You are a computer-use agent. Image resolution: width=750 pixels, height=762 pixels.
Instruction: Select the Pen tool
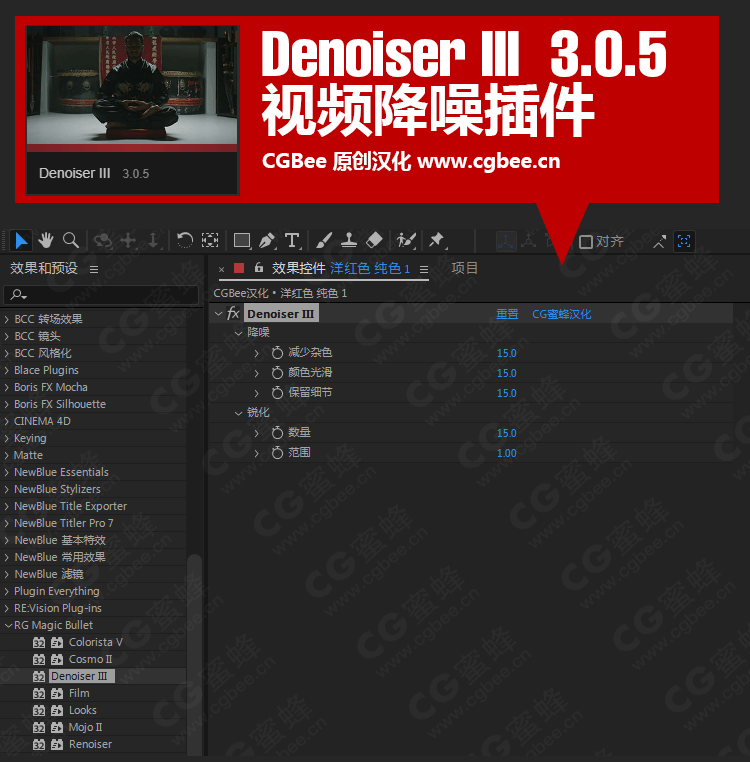267,241
